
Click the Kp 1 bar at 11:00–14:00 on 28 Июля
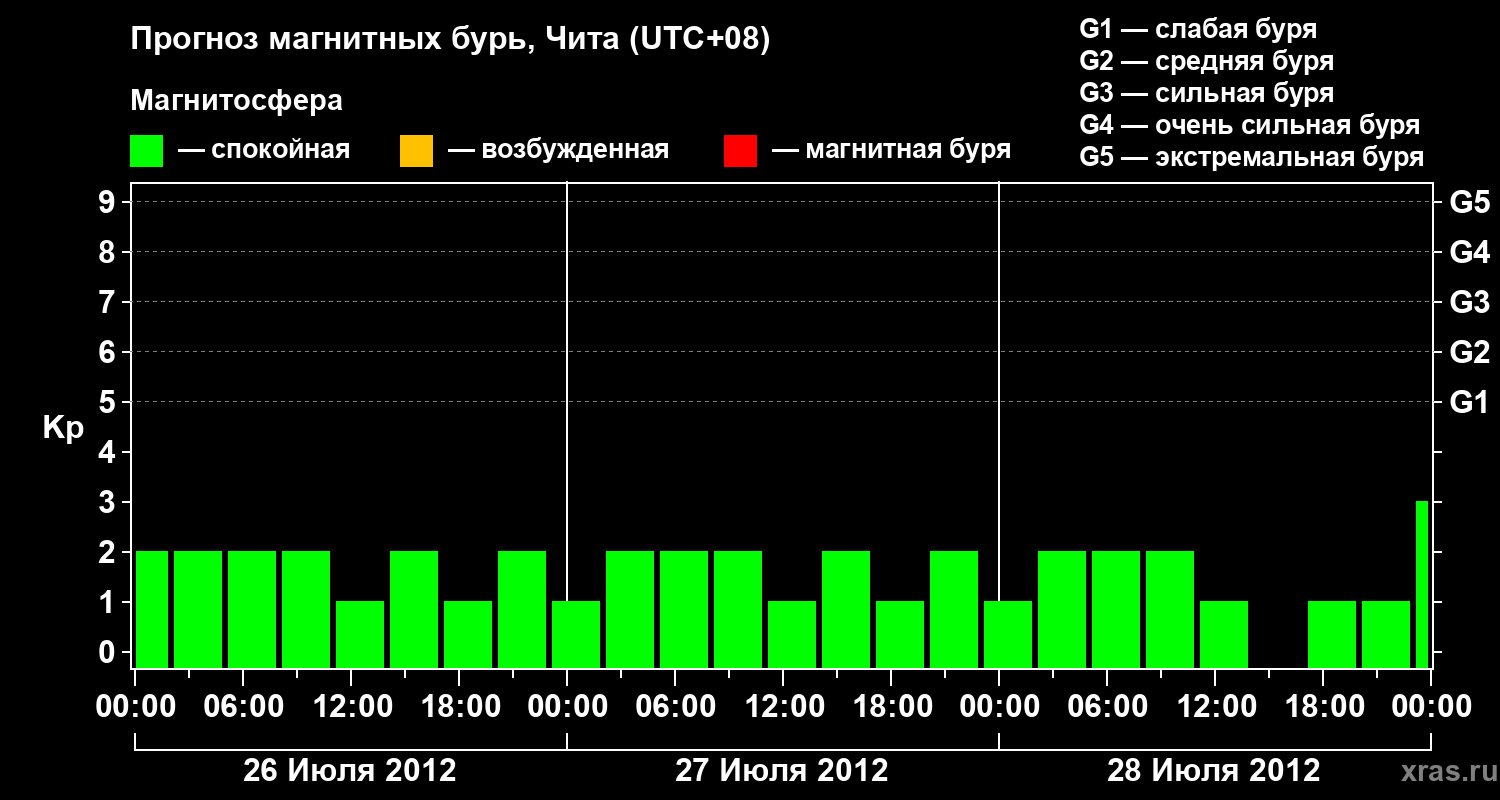point(1224,634)
